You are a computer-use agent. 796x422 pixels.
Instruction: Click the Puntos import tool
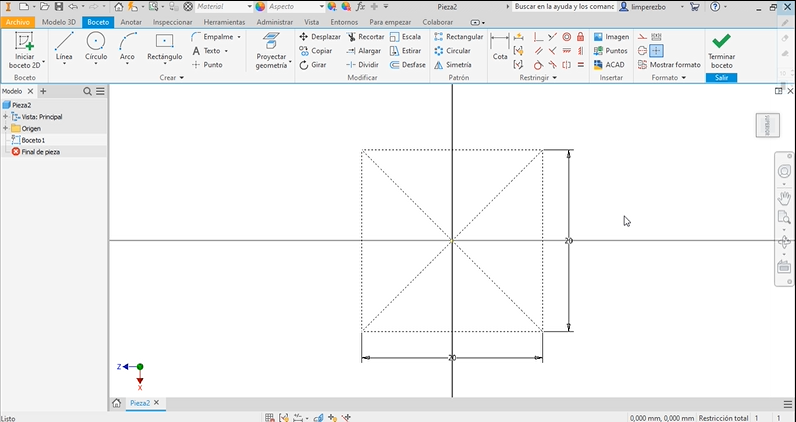[x=611, y=51]
